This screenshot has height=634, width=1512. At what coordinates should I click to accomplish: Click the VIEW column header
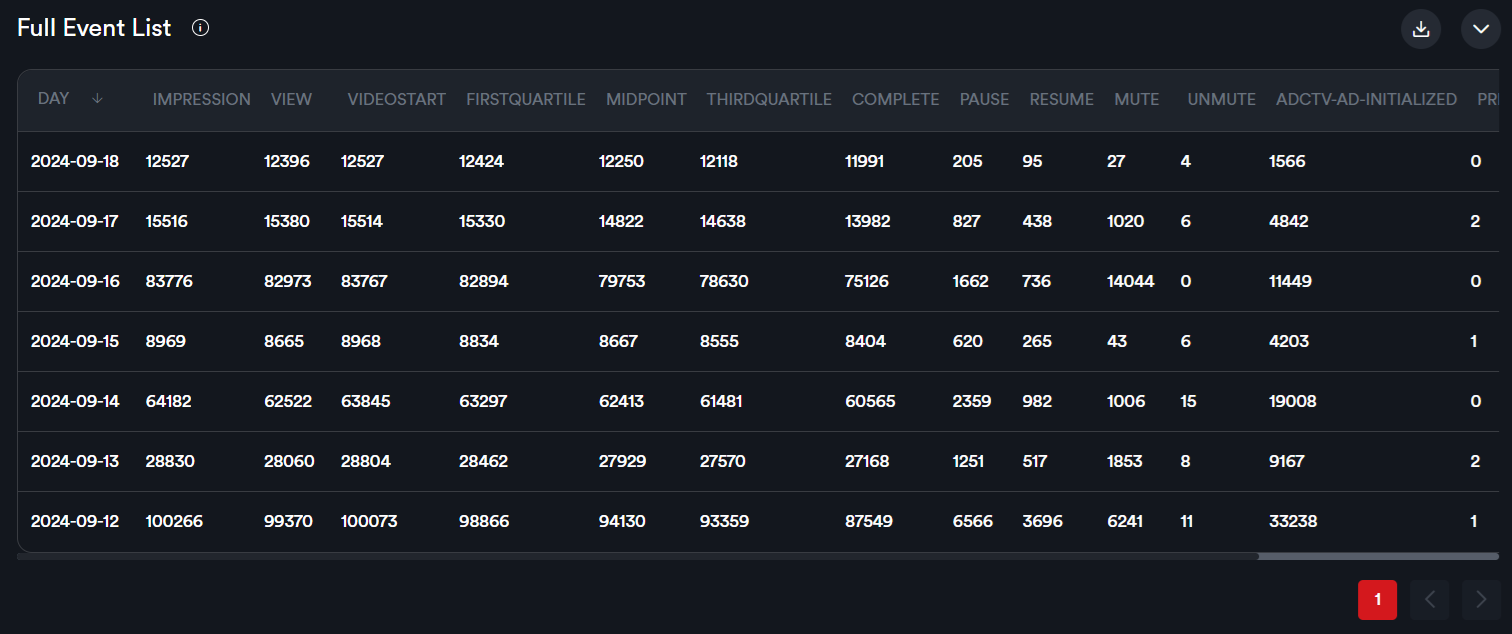click(x=291, y=99)
